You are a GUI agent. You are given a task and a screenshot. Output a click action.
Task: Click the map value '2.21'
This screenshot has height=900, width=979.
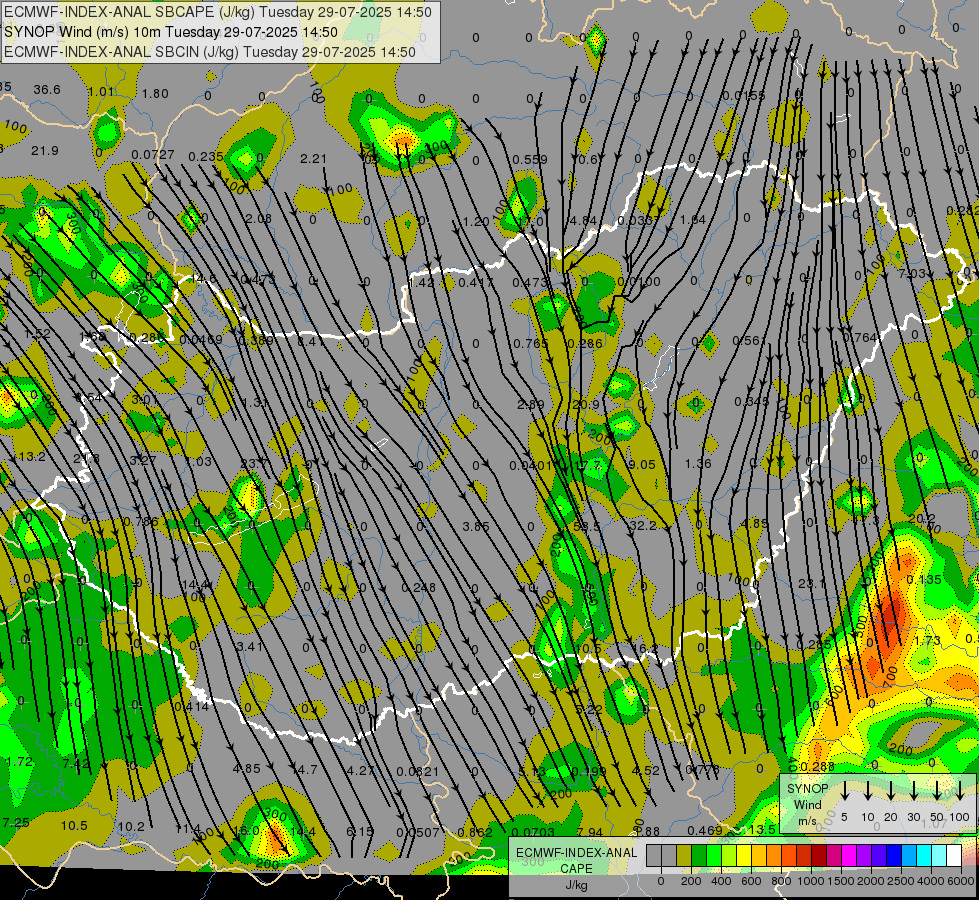[313, 159]
